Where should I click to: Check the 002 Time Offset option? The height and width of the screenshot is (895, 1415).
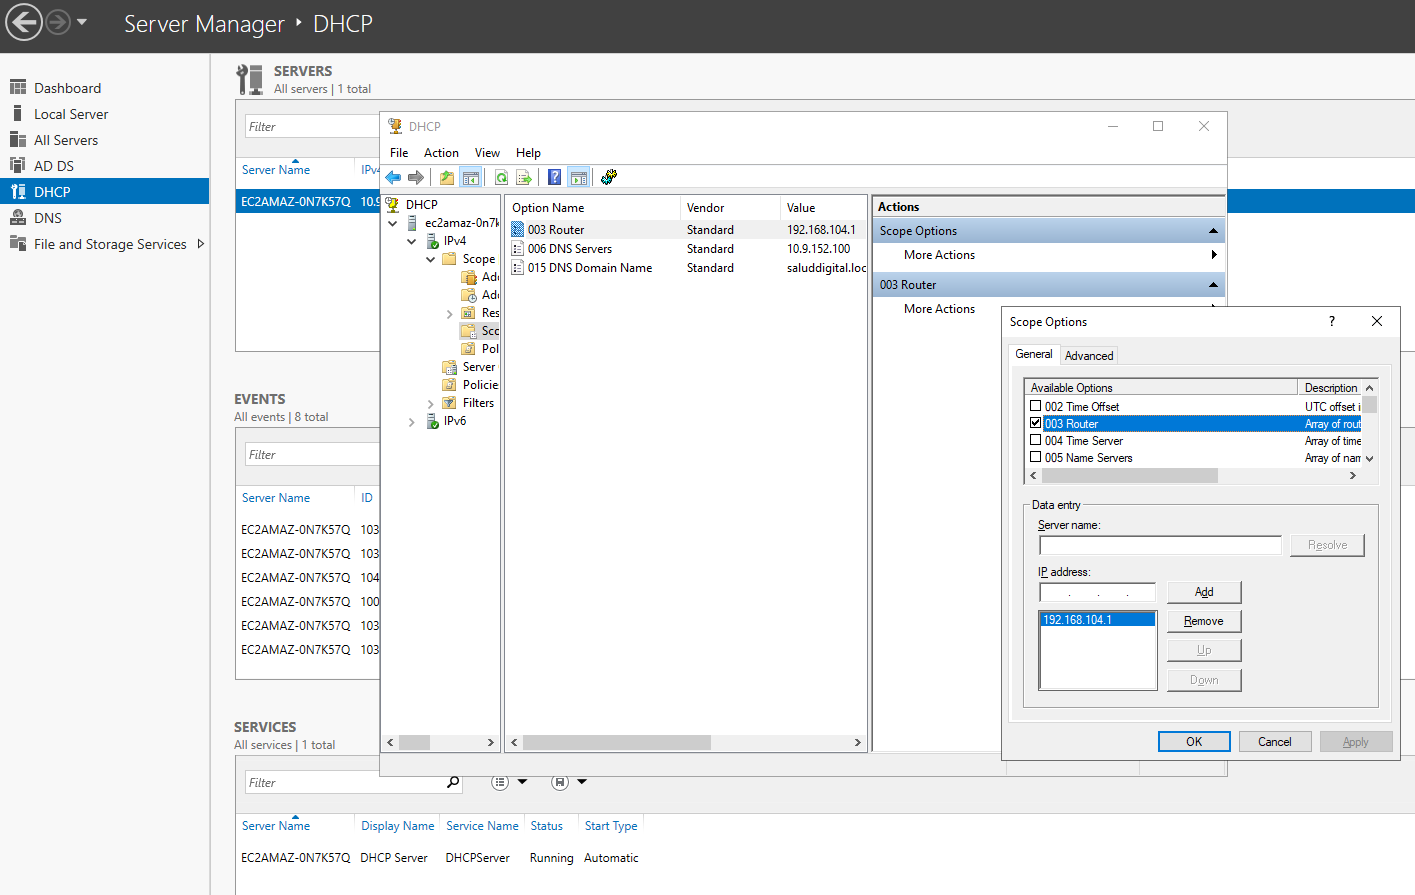[x=1036, y=407]
